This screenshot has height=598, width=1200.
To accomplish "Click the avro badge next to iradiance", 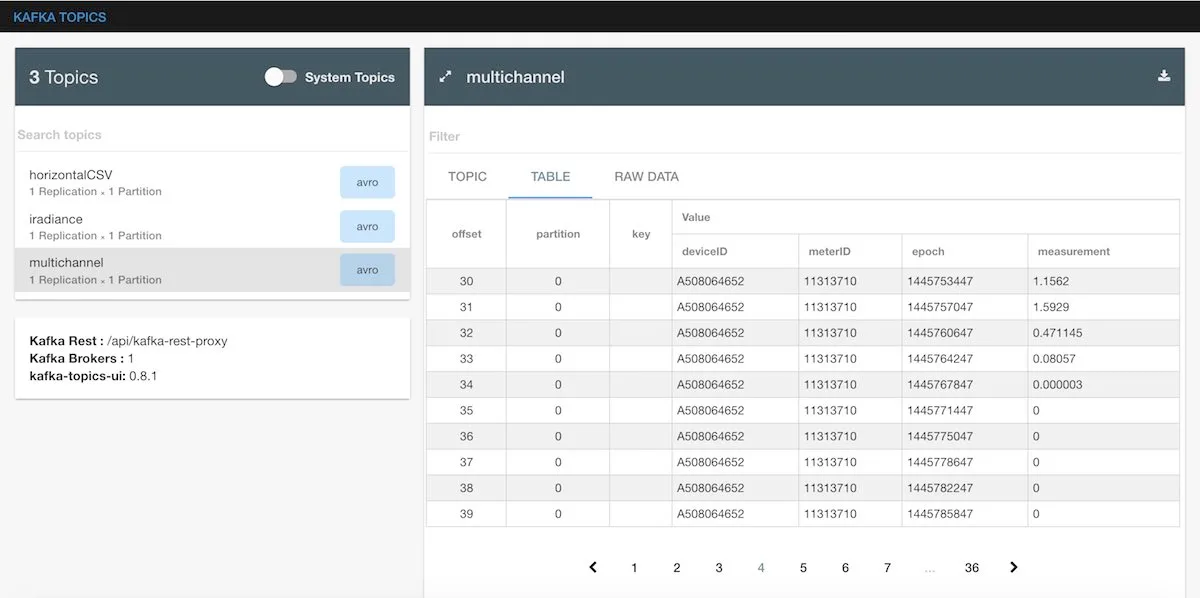I will pyautogui.click(x=368, y=226).
